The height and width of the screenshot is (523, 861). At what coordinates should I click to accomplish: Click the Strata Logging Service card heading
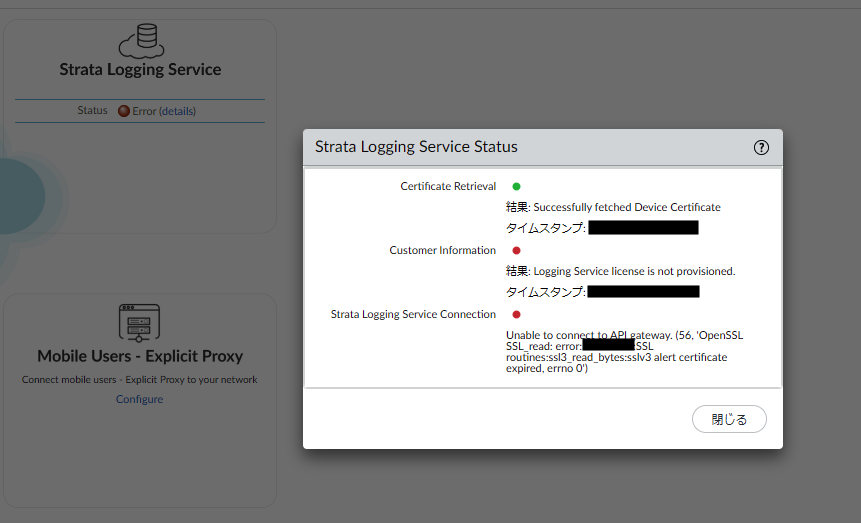(140, 70)
